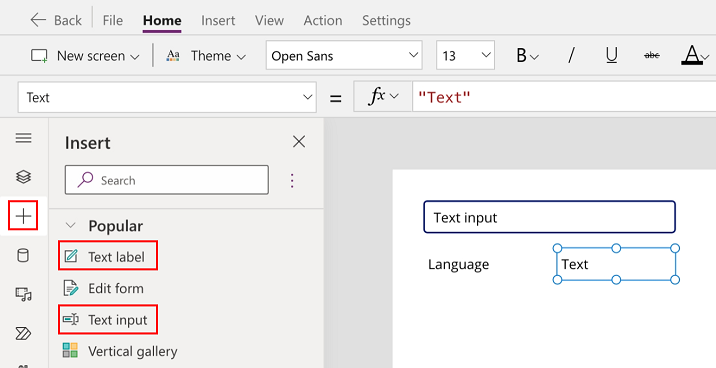Close the Insert pane

click(299, 142)
